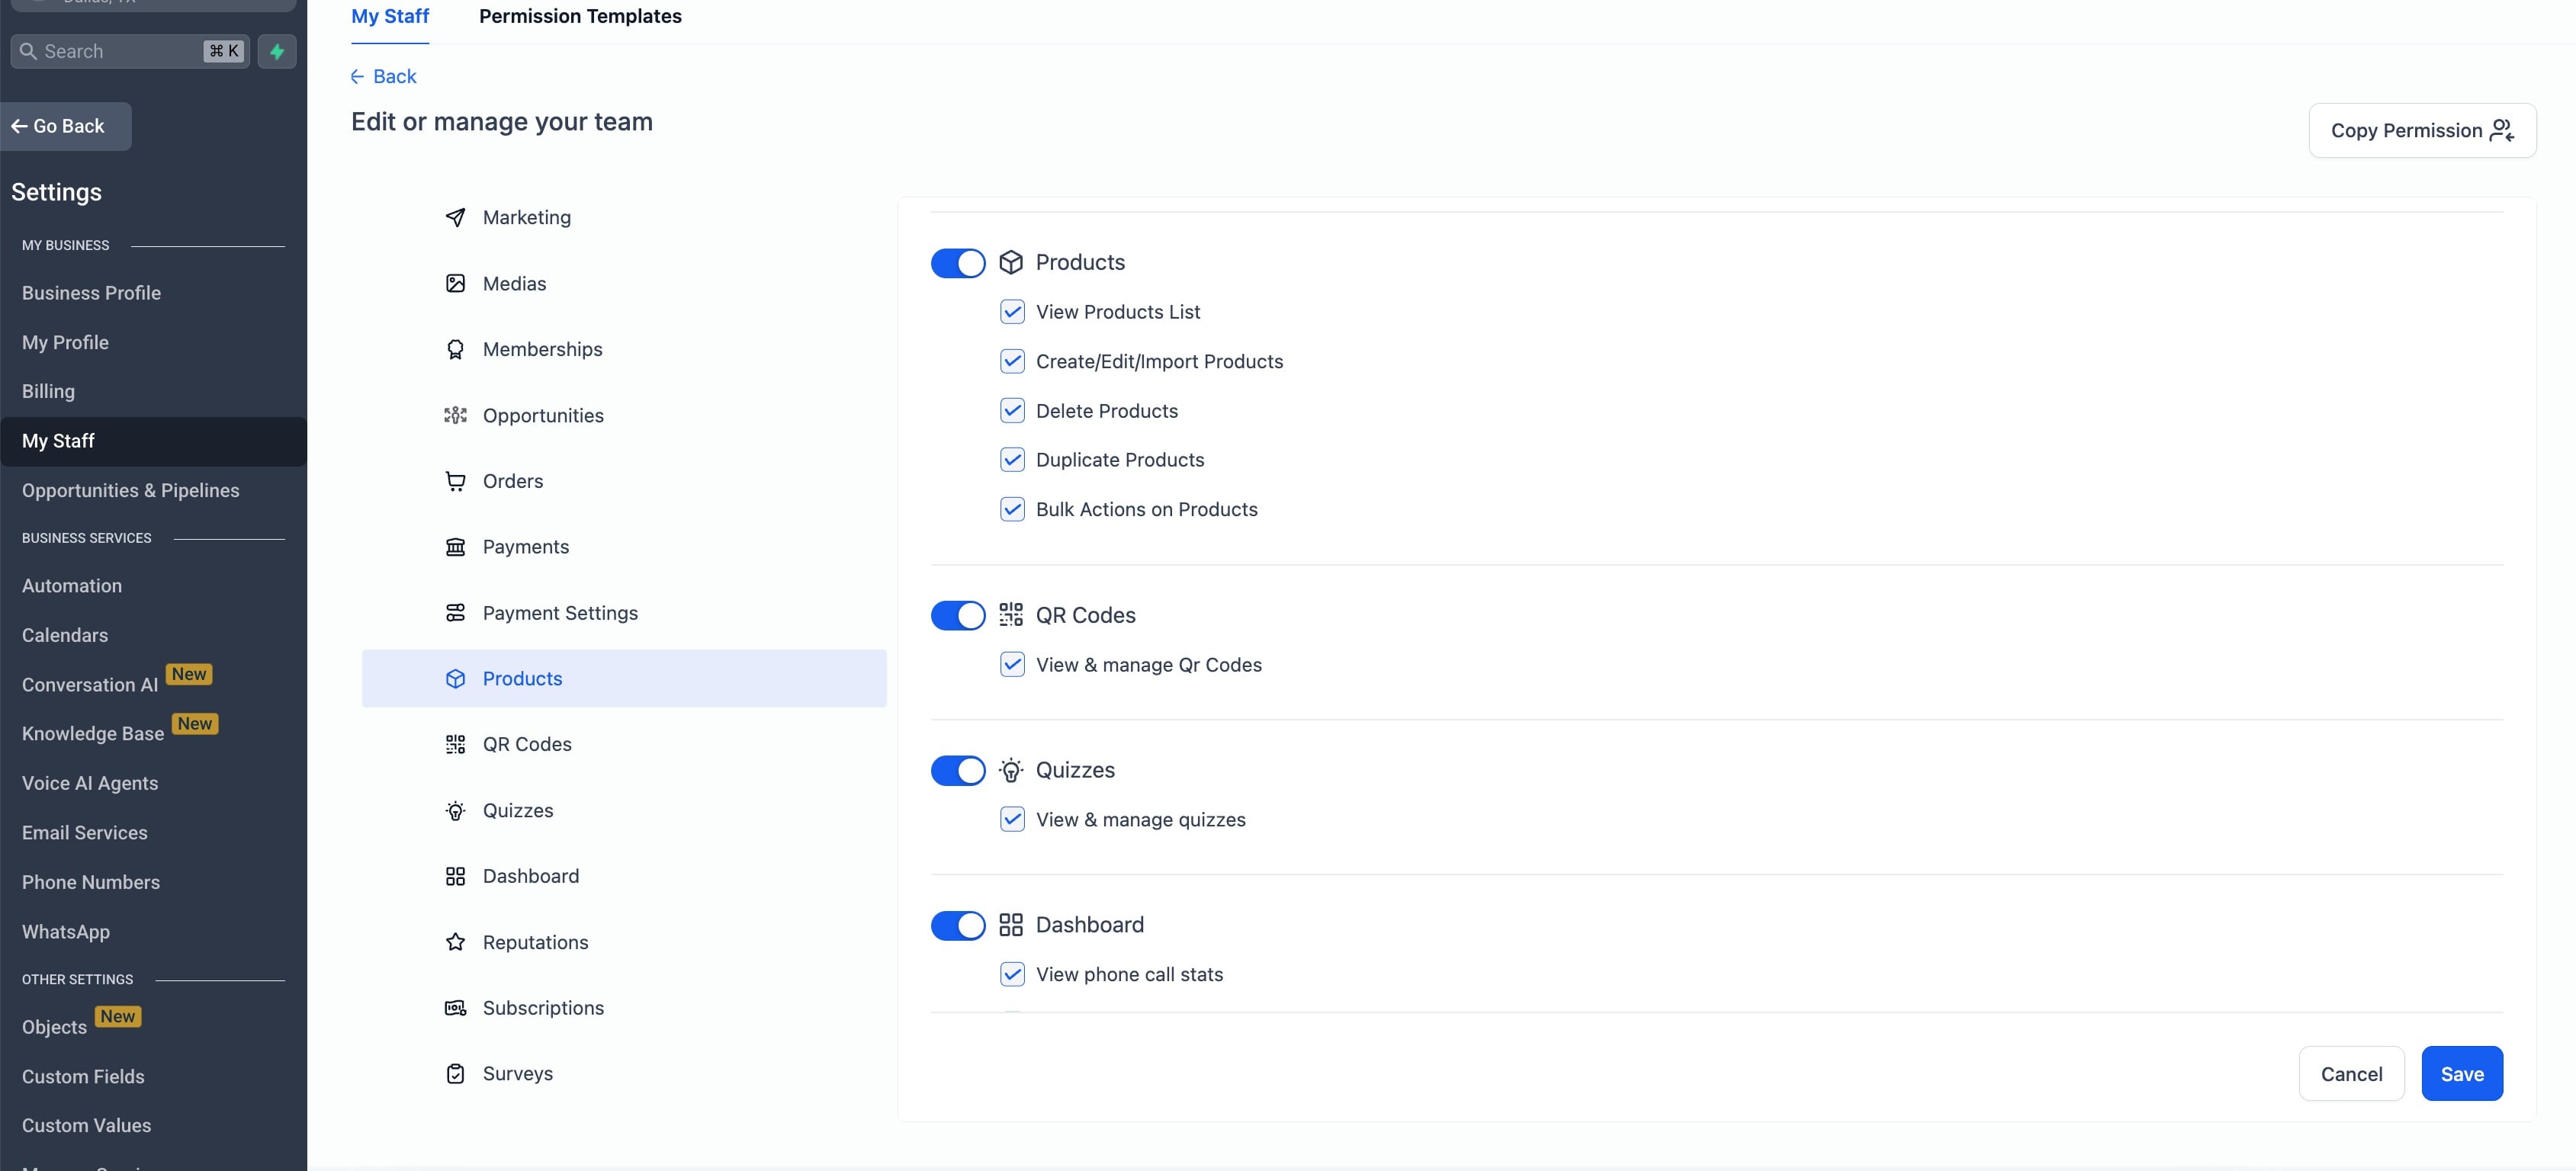Click the Medias image icon
The image size is (2576, 1171).
(x=455, y=284)
